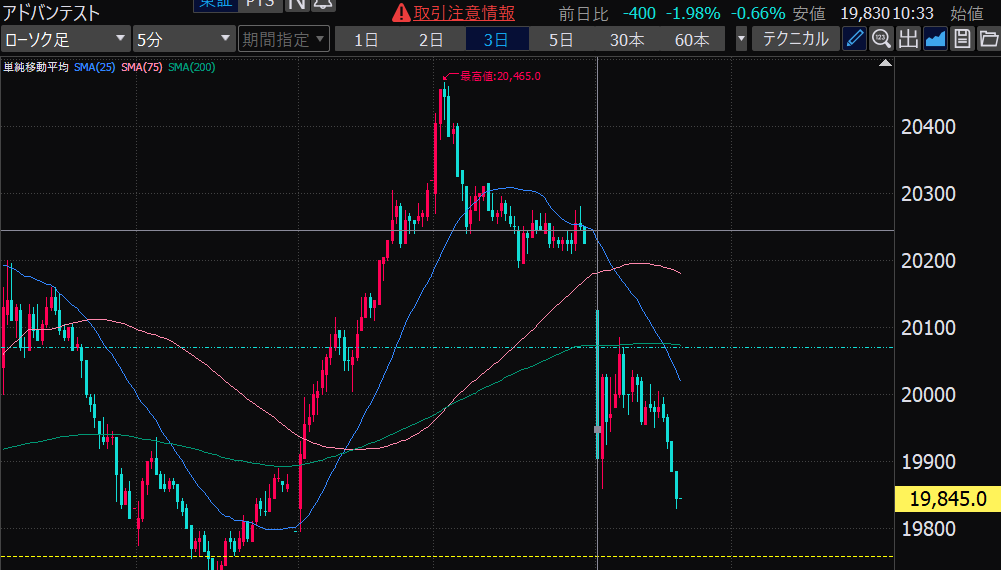The width and height of the screenshot is (1001, 570).
Task: Save chart settings with floppy disk icon
Action: pos(962,40)
